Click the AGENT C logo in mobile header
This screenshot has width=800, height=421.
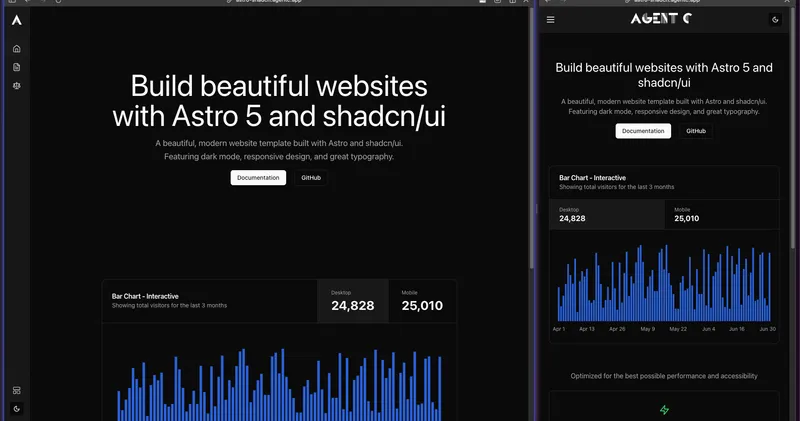(660, 19)
